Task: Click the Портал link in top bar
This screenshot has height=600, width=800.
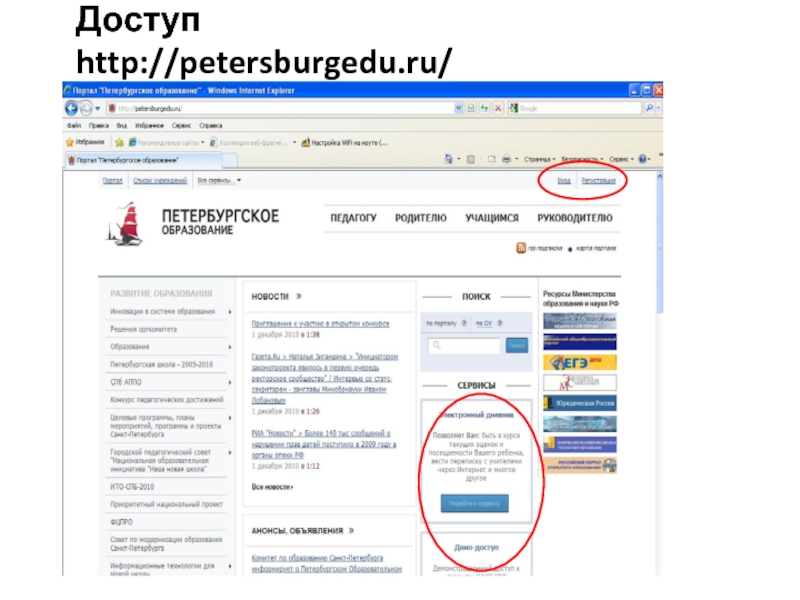Action: click(x=112, y=181)
